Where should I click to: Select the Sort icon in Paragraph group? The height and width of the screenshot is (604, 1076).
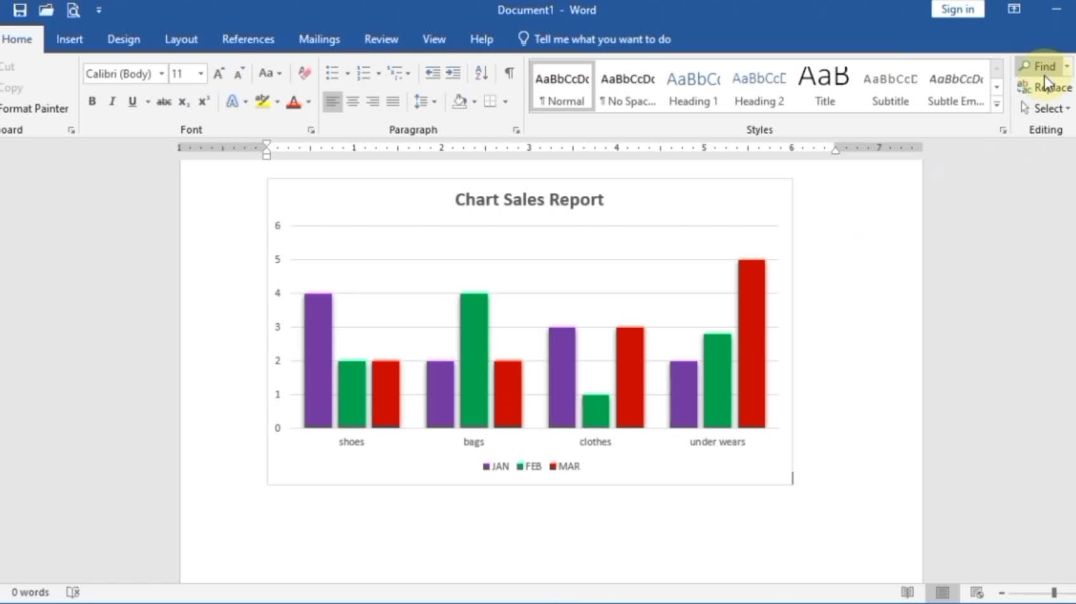click(482, 73)
